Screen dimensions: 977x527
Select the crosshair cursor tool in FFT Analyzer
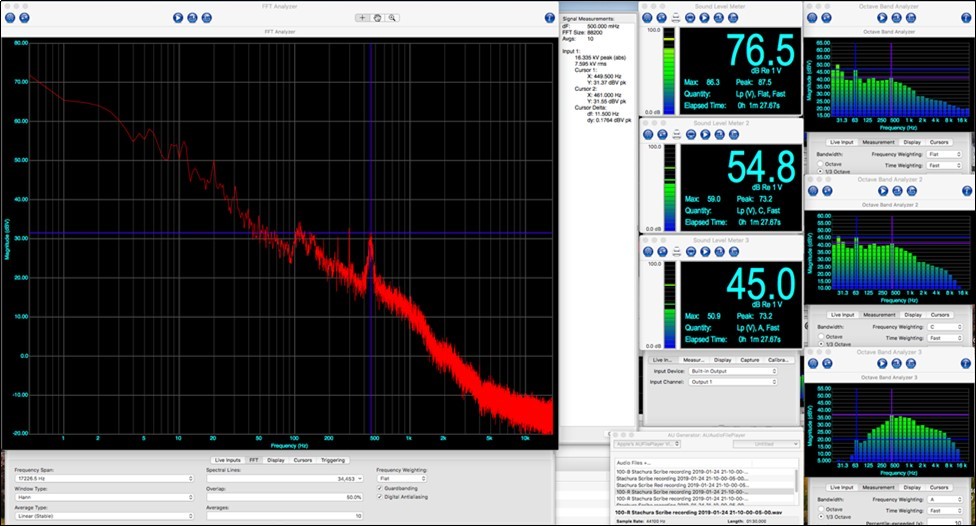pos(362,17)
